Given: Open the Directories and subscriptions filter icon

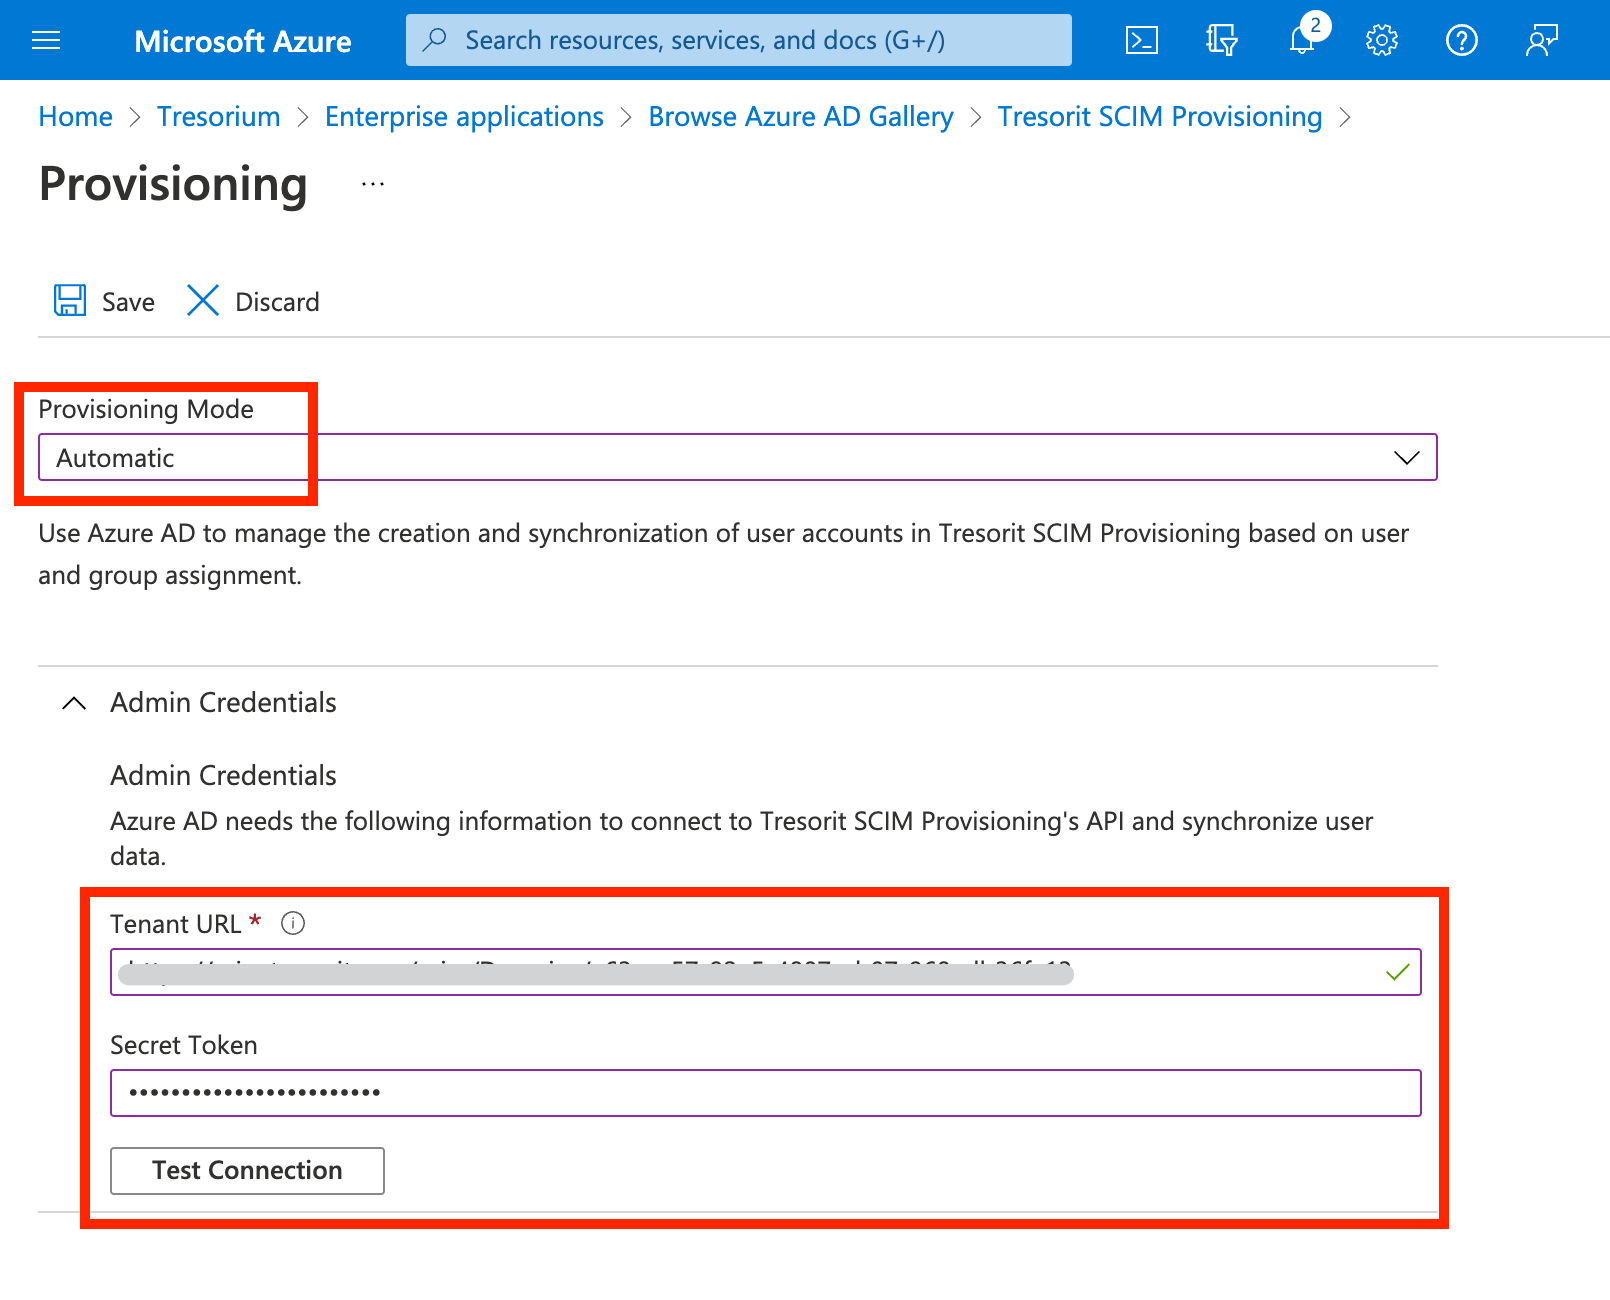Looking at the screenshot, I should (1221, 40).
